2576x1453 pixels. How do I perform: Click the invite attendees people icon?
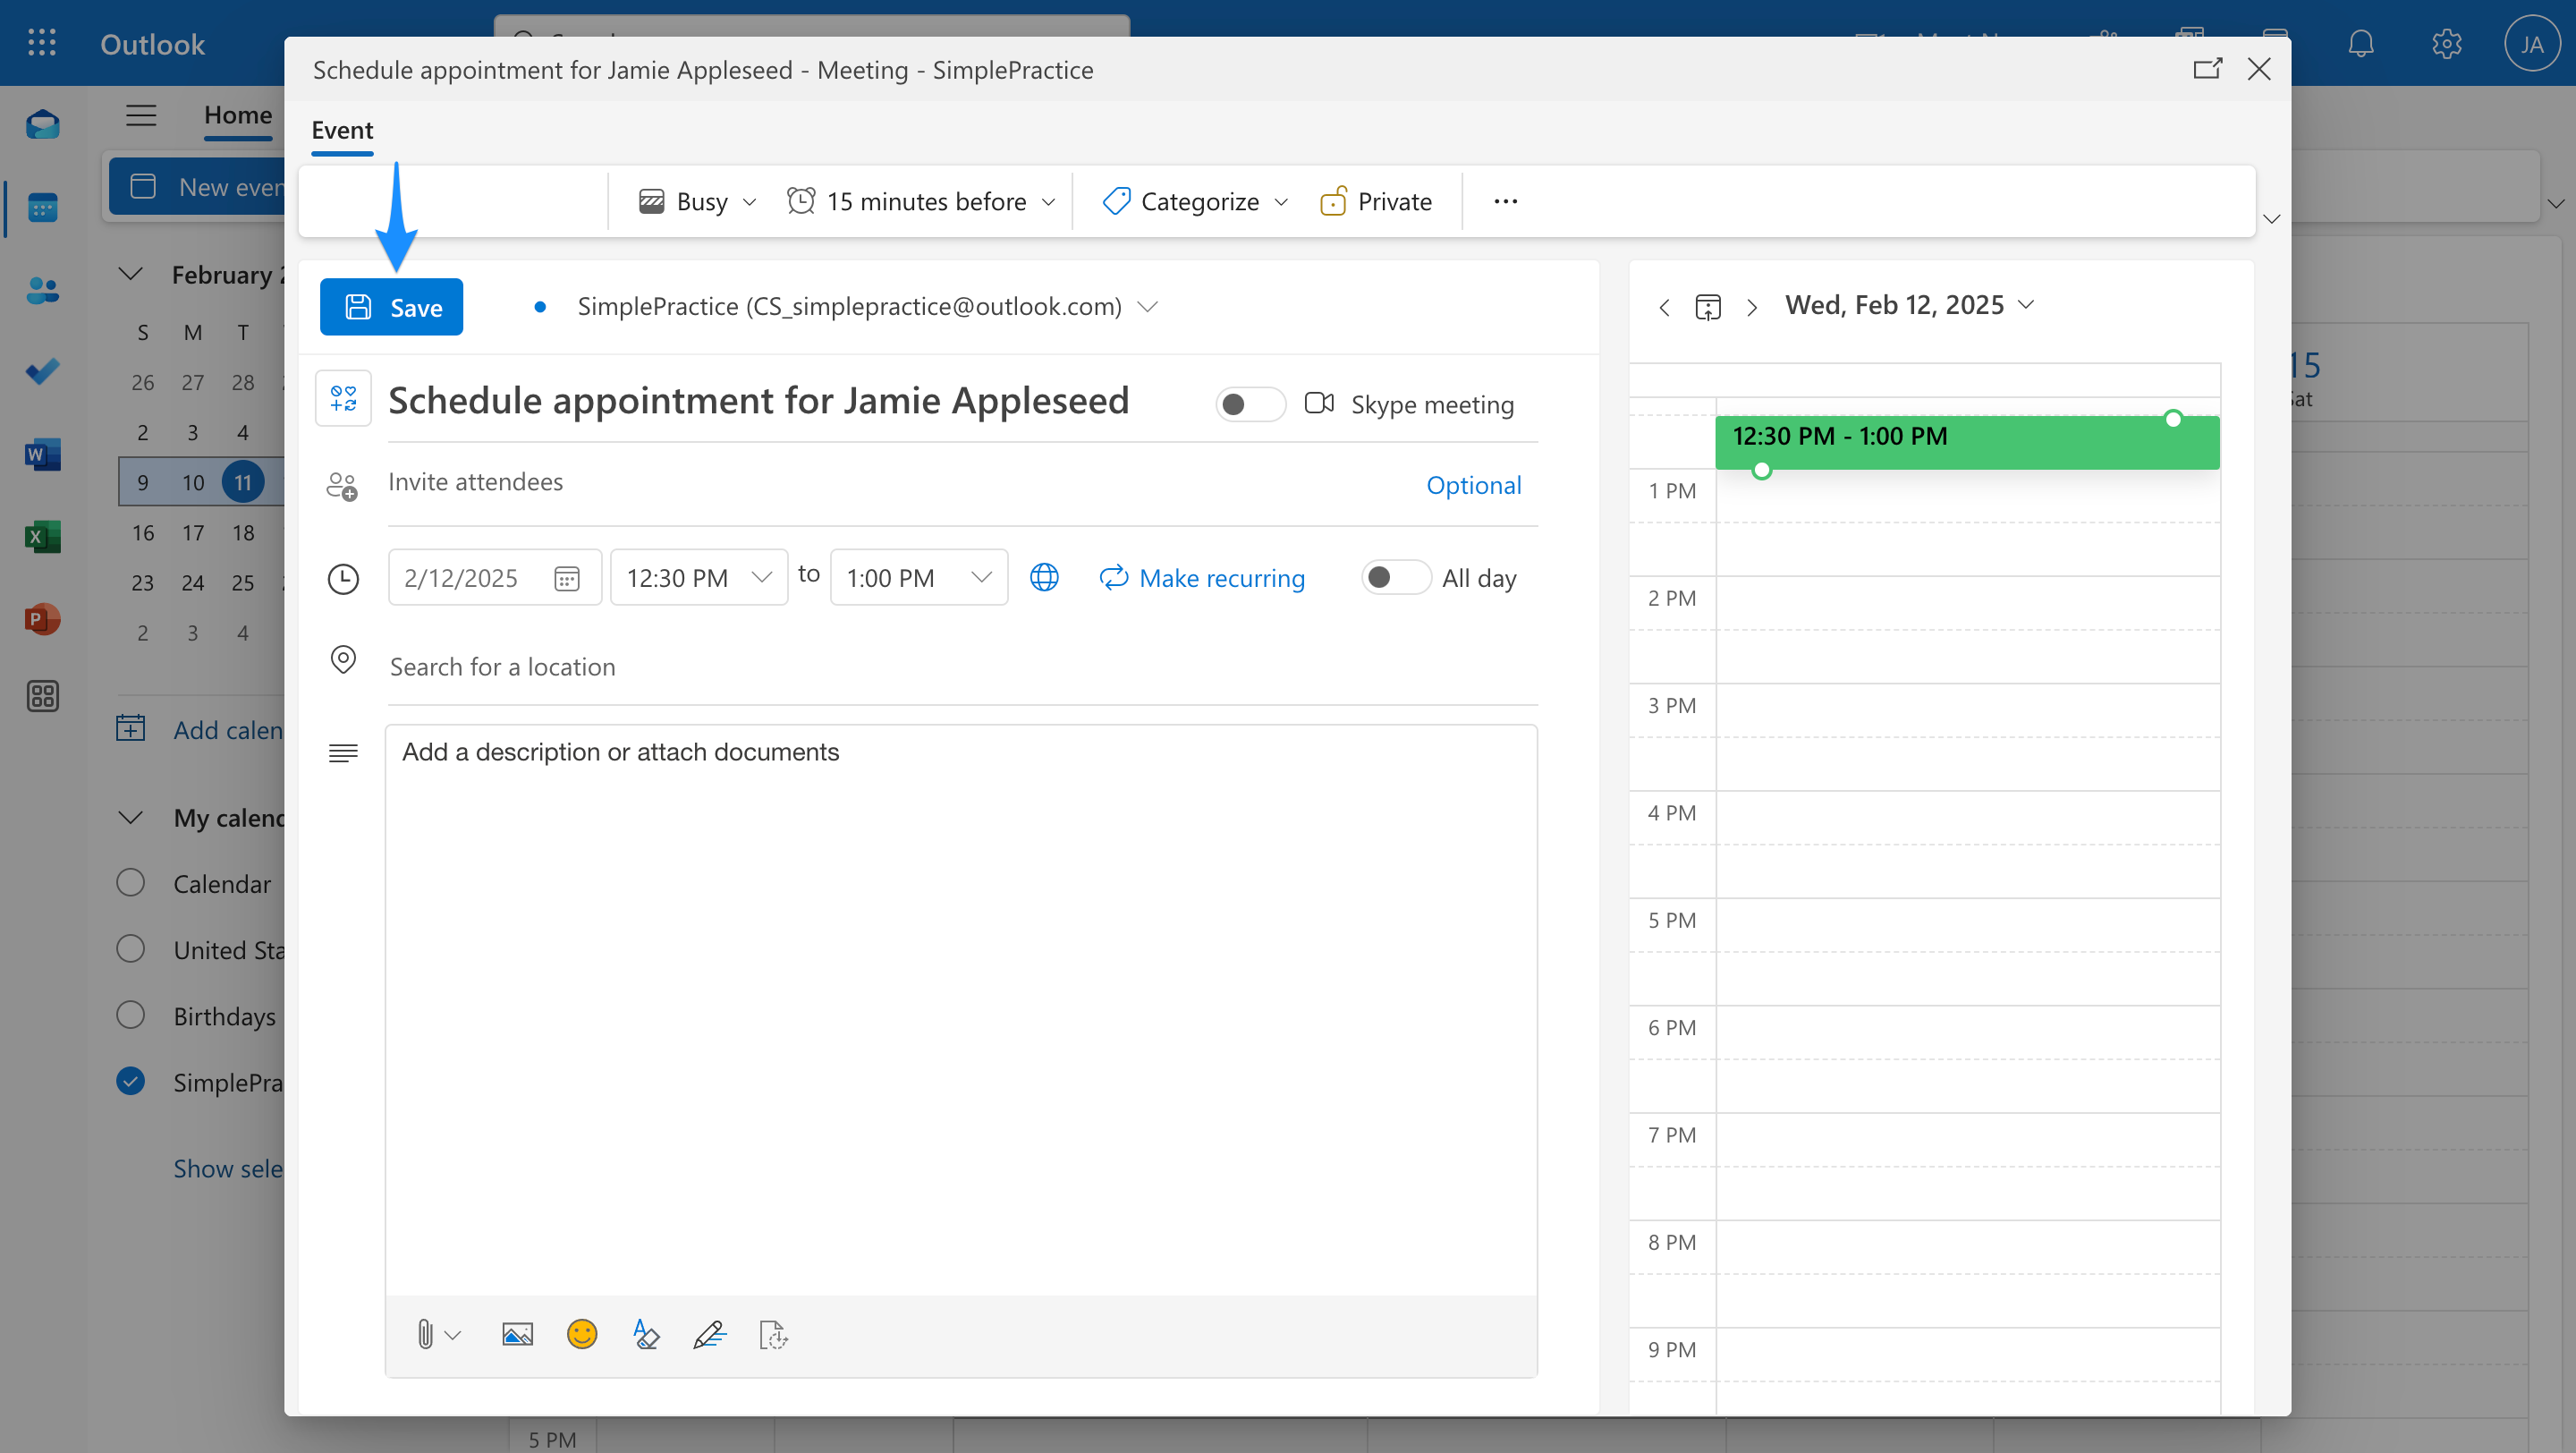click(342, 486)
